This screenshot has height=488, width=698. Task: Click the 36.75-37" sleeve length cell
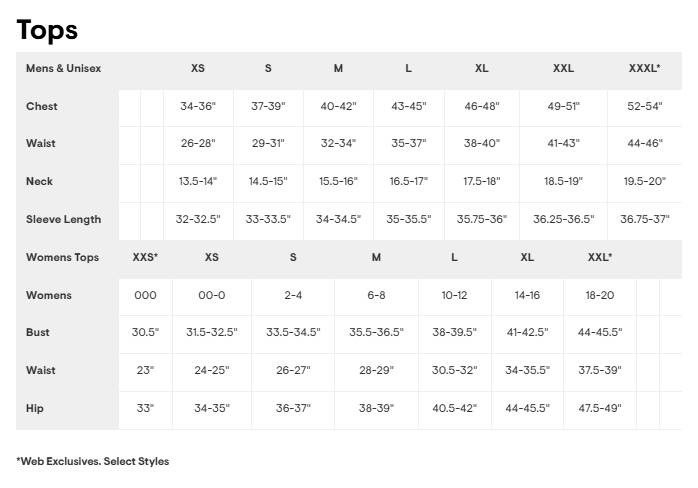(644, 219)
